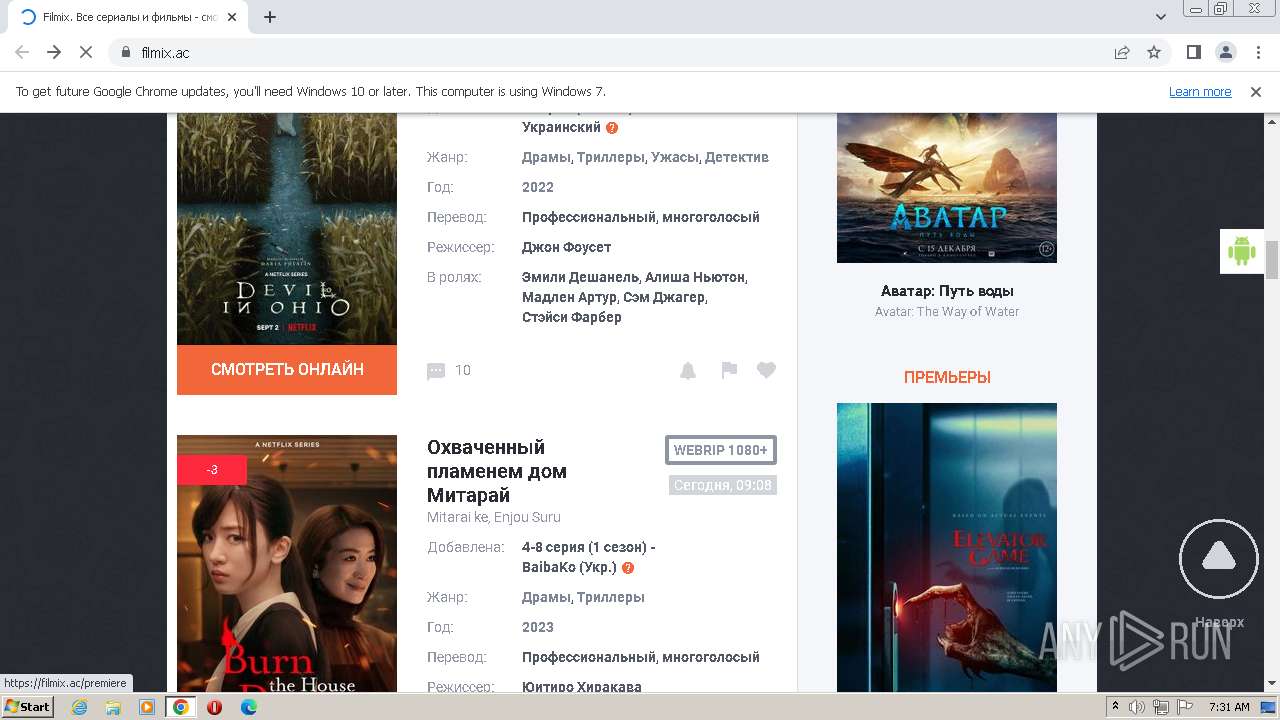Click the help icon next to Украинский
The width and height of the screenshot is (1280, 720).
coord(612,128)
